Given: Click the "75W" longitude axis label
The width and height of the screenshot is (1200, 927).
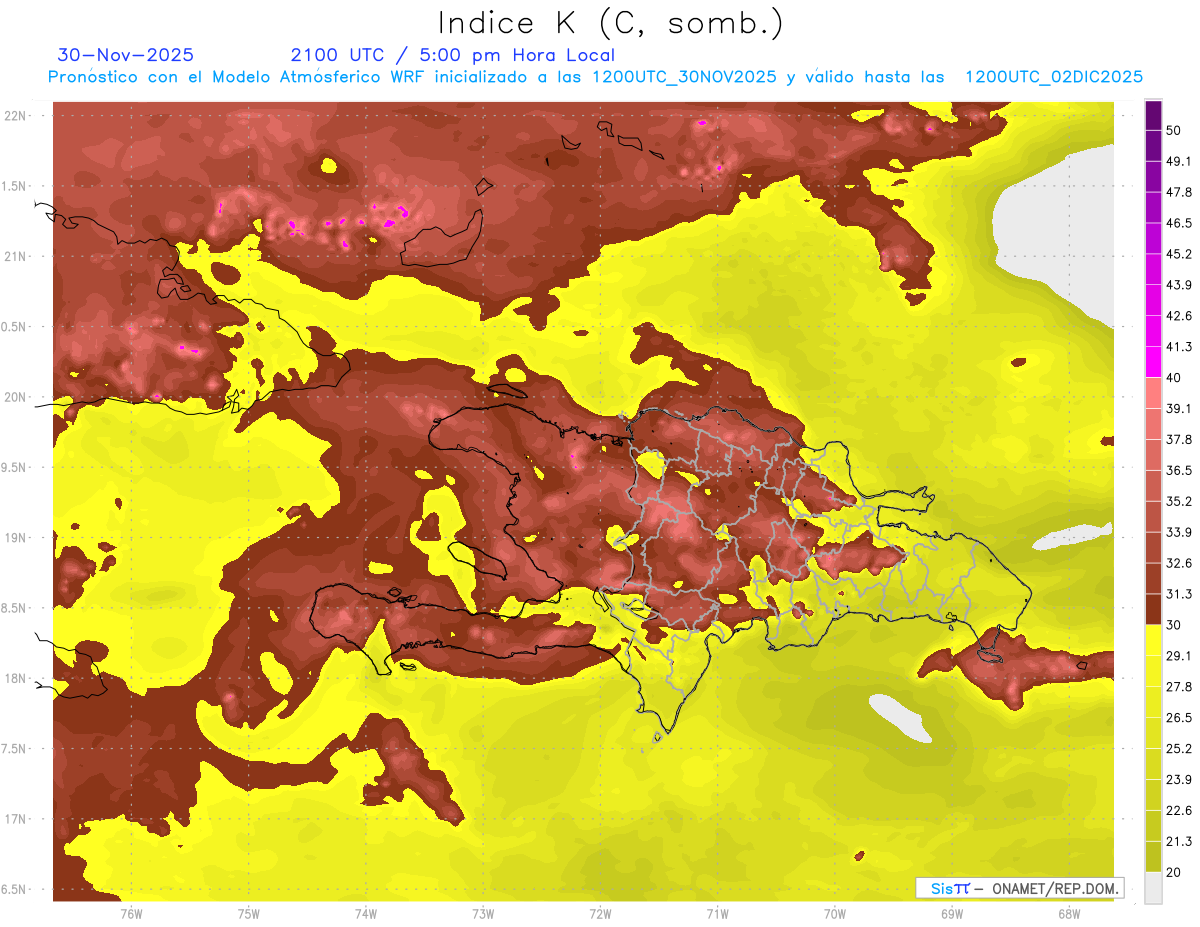Looking at the screenshot, I should coord(248,914).
